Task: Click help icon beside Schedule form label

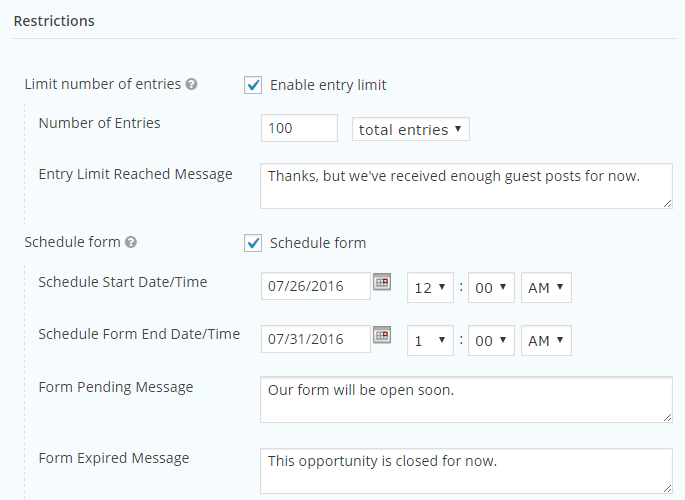Action: (131, 242)
